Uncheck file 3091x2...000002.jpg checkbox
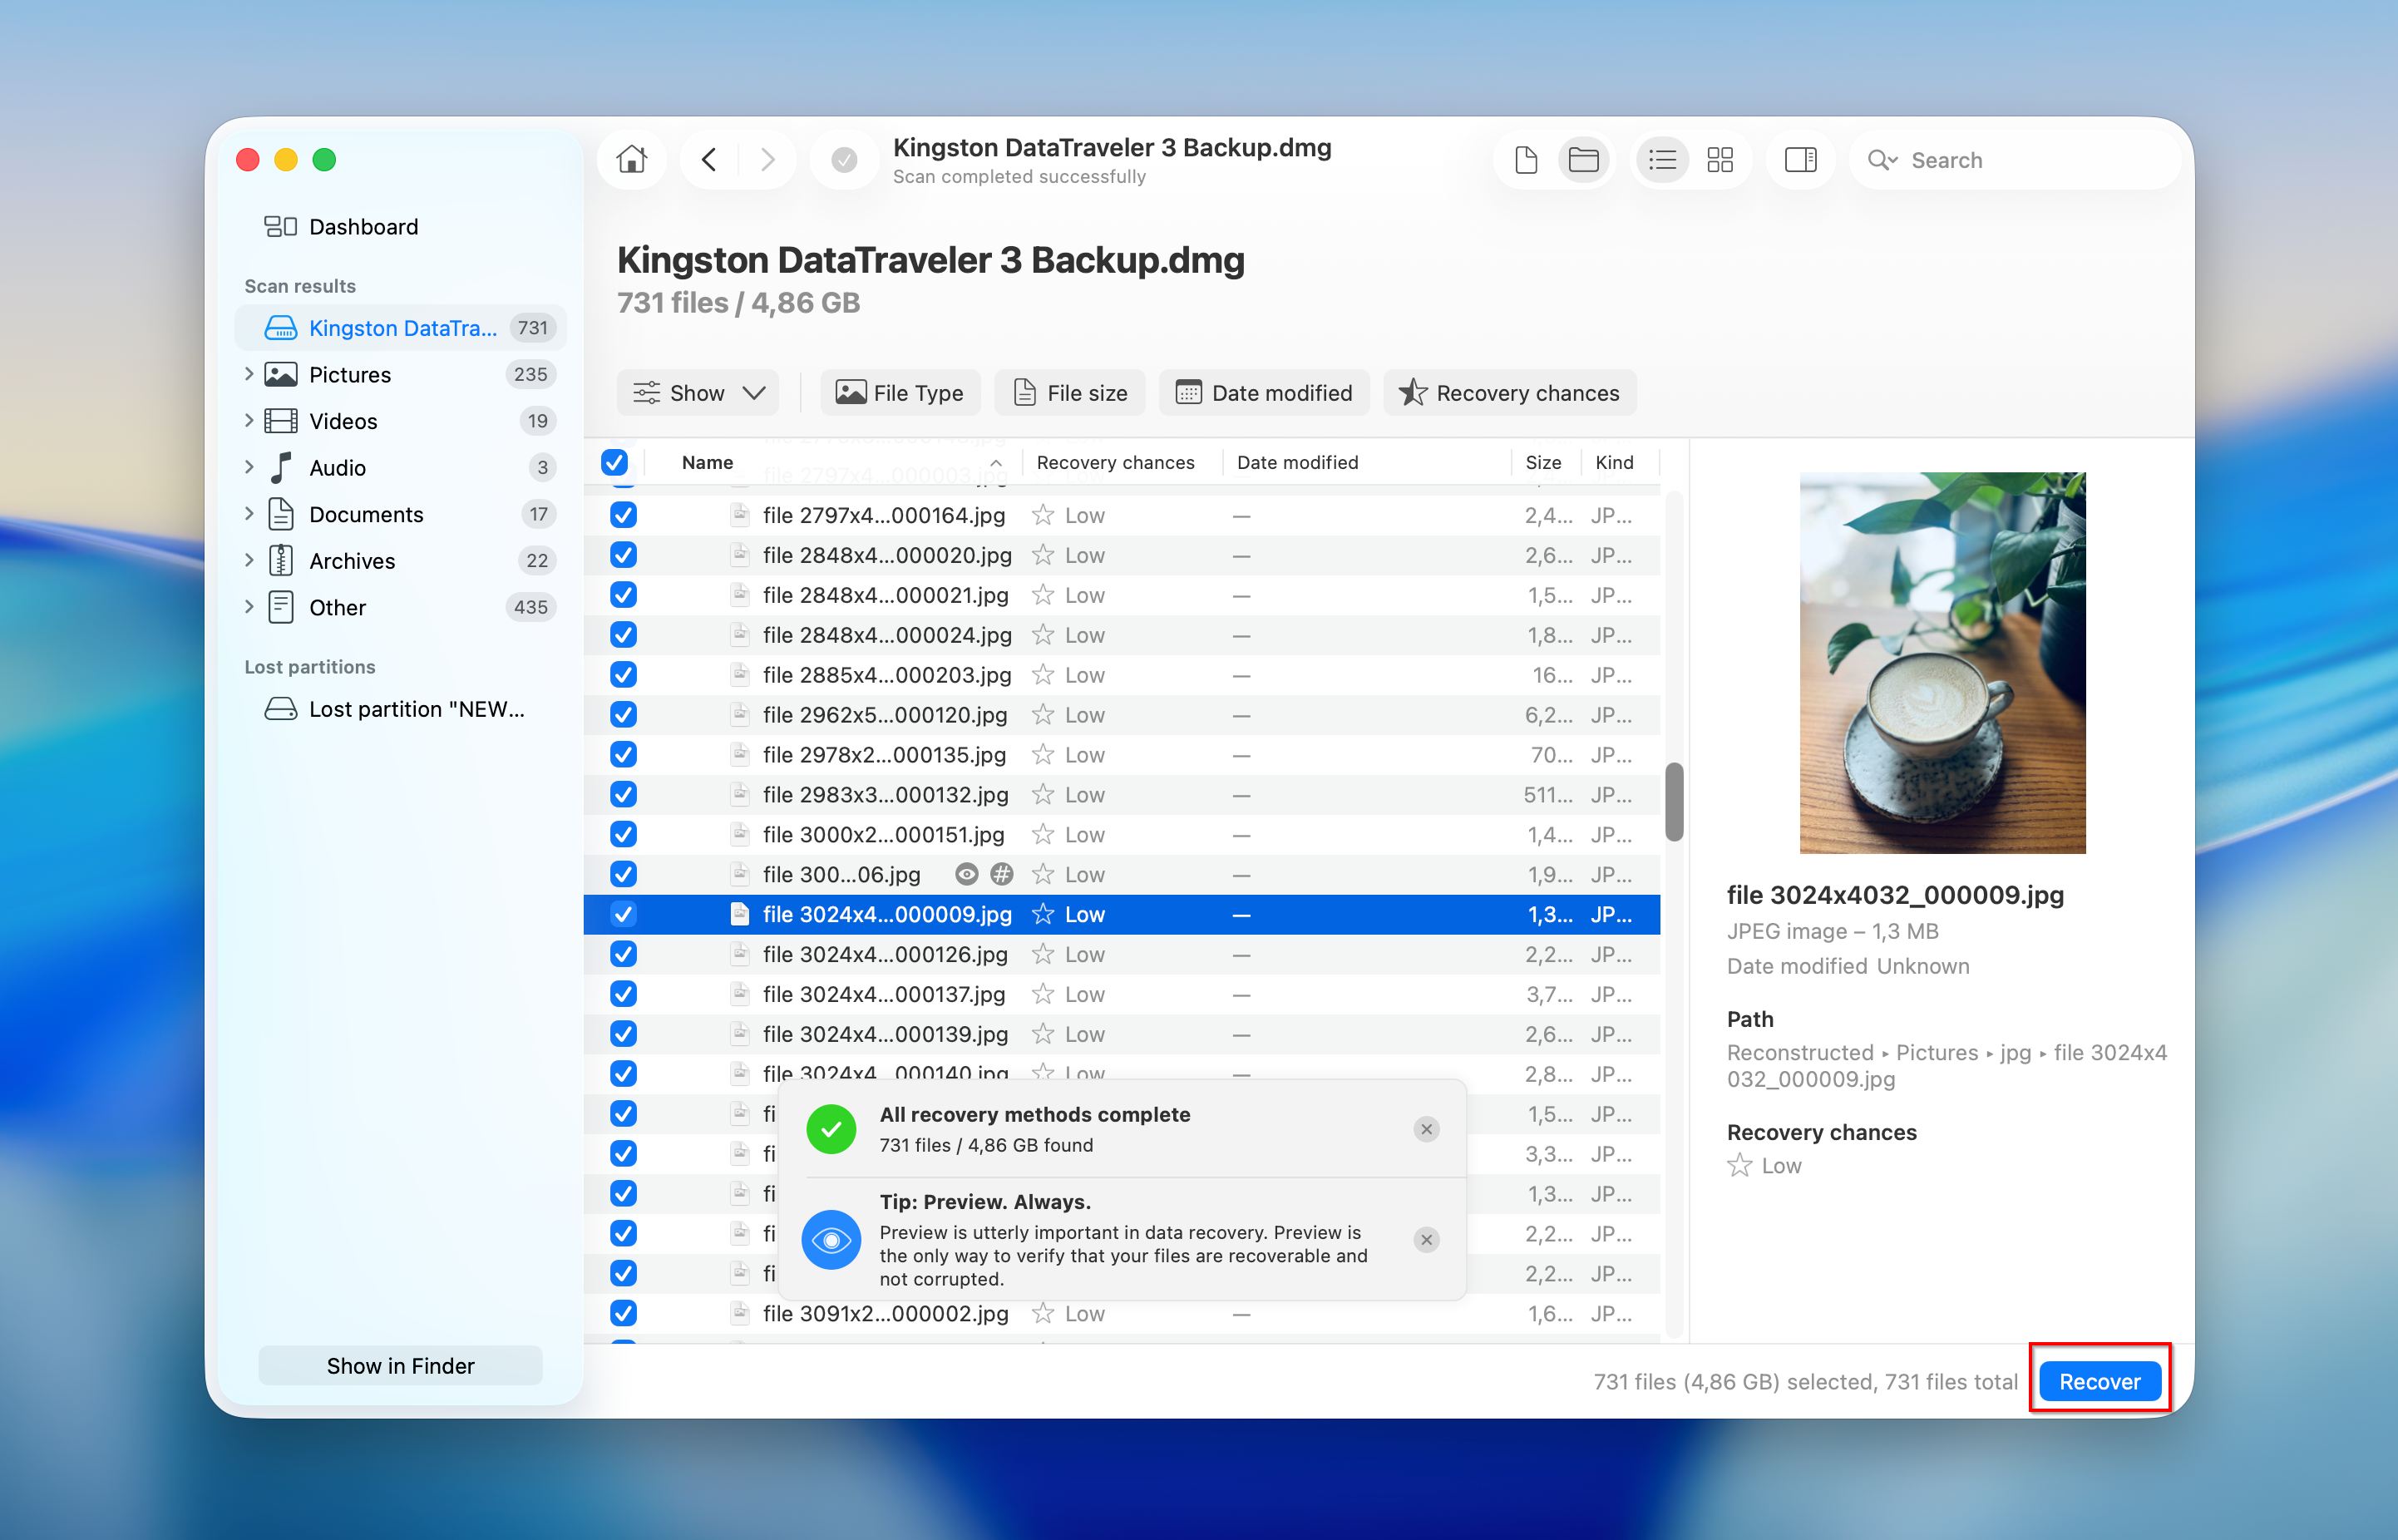 [x=623, y=1314]
